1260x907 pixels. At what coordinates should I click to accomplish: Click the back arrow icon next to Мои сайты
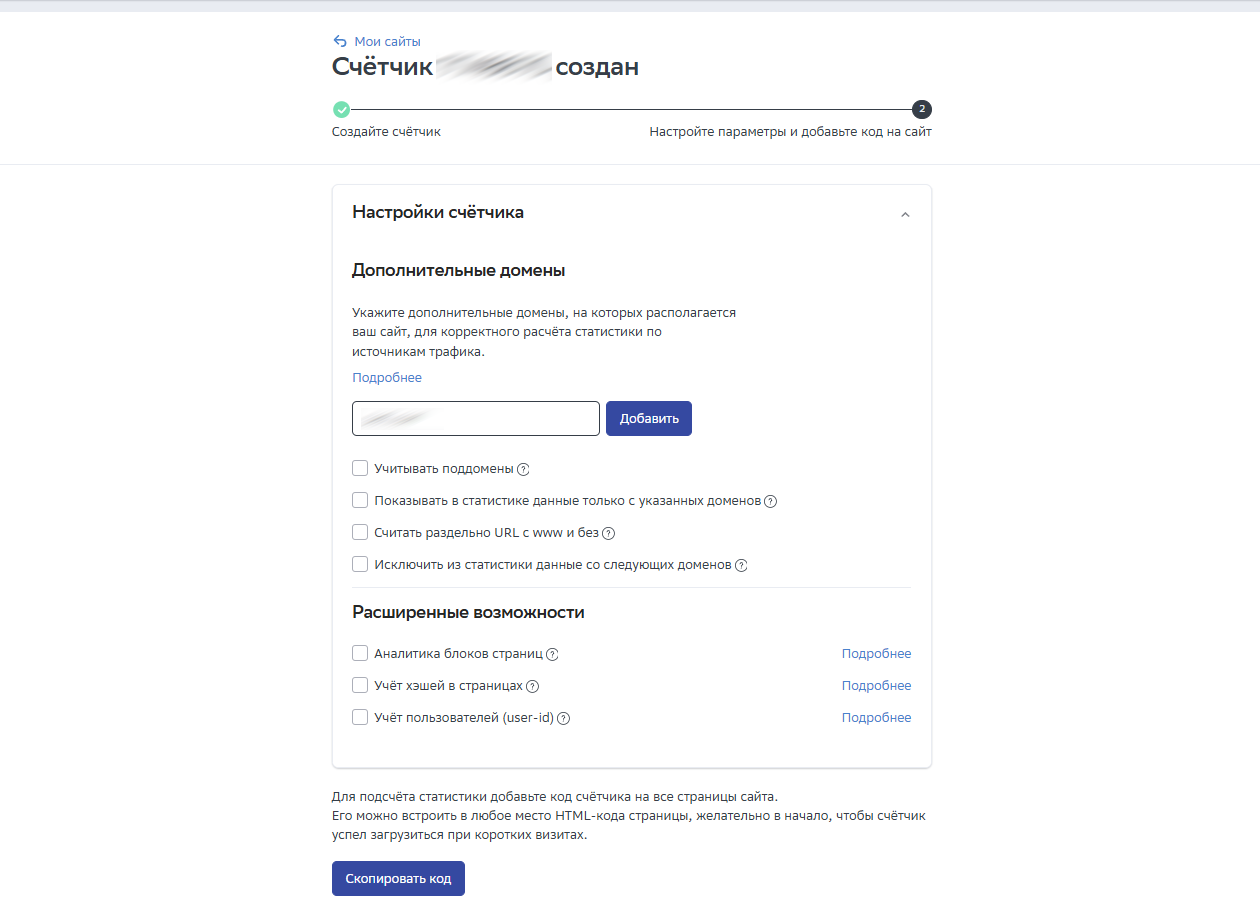click(x=339, y=40)
